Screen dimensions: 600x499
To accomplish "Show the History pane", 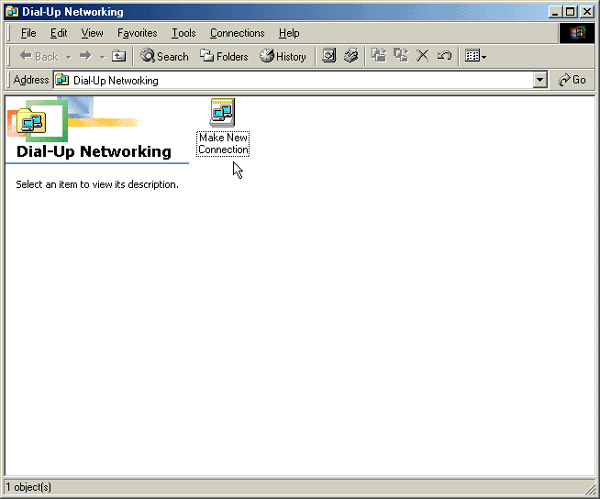I will tap(283, 57).
